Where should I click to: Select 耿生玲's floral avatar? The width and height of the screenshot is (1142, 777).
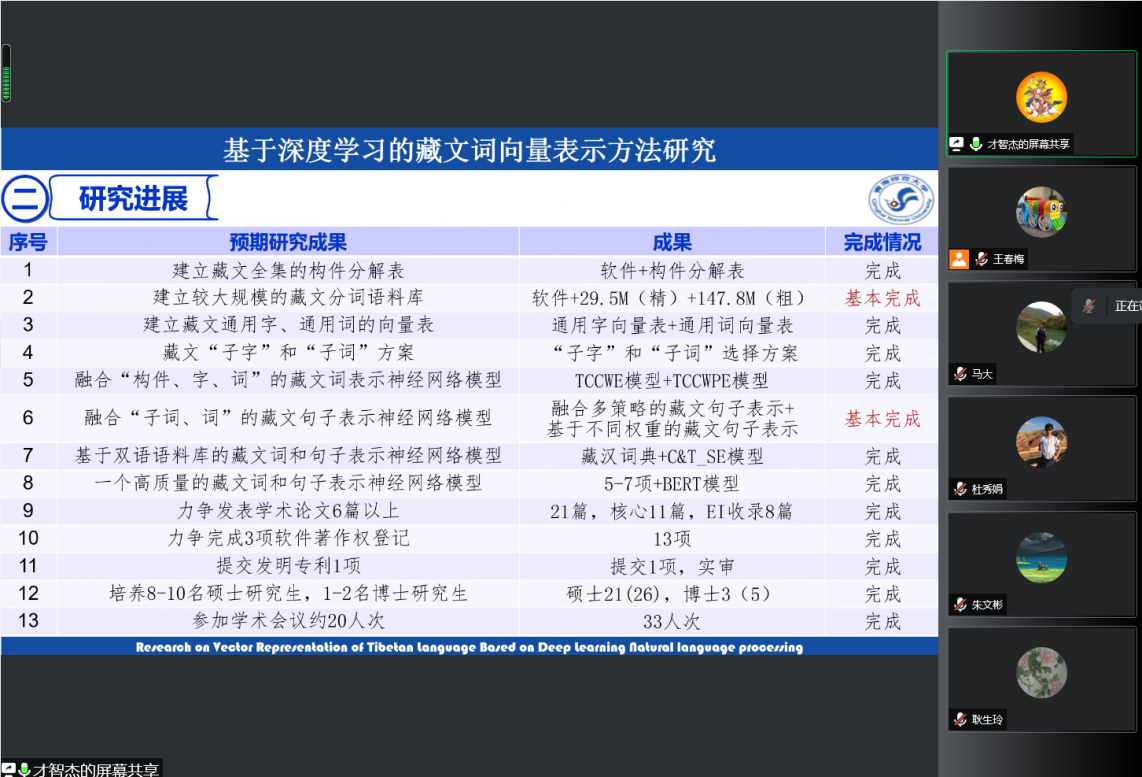(x=1041, y=672)
